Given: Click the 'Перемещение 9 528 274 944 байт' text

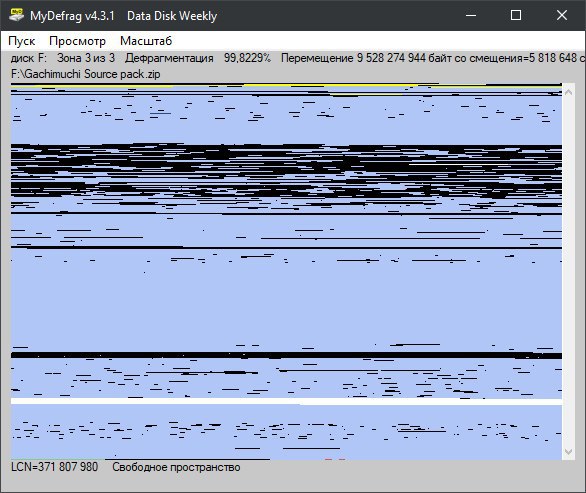Looking at the screenshot, I should pyautogui.click(x=366, y=58).
